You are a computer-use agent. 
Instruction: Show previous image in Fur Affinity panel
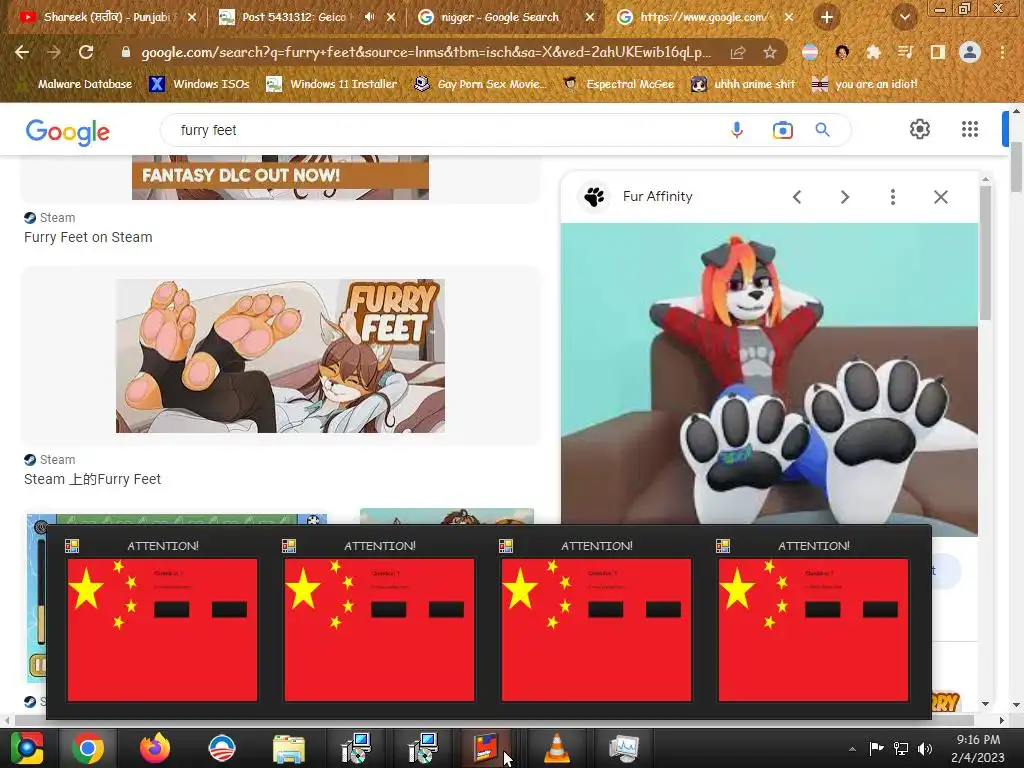click(x=797, y=197)
